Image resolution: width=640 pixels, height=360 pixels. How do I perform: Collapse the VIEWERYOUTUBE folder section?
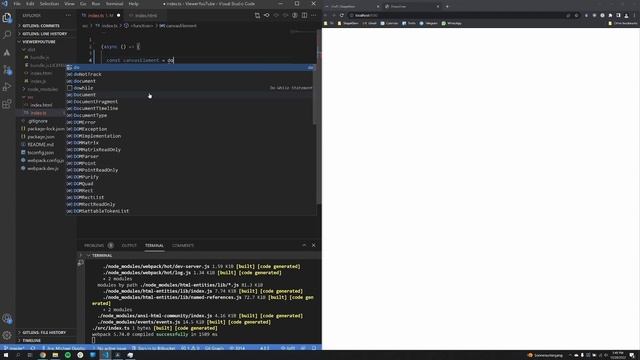point(39,42)
